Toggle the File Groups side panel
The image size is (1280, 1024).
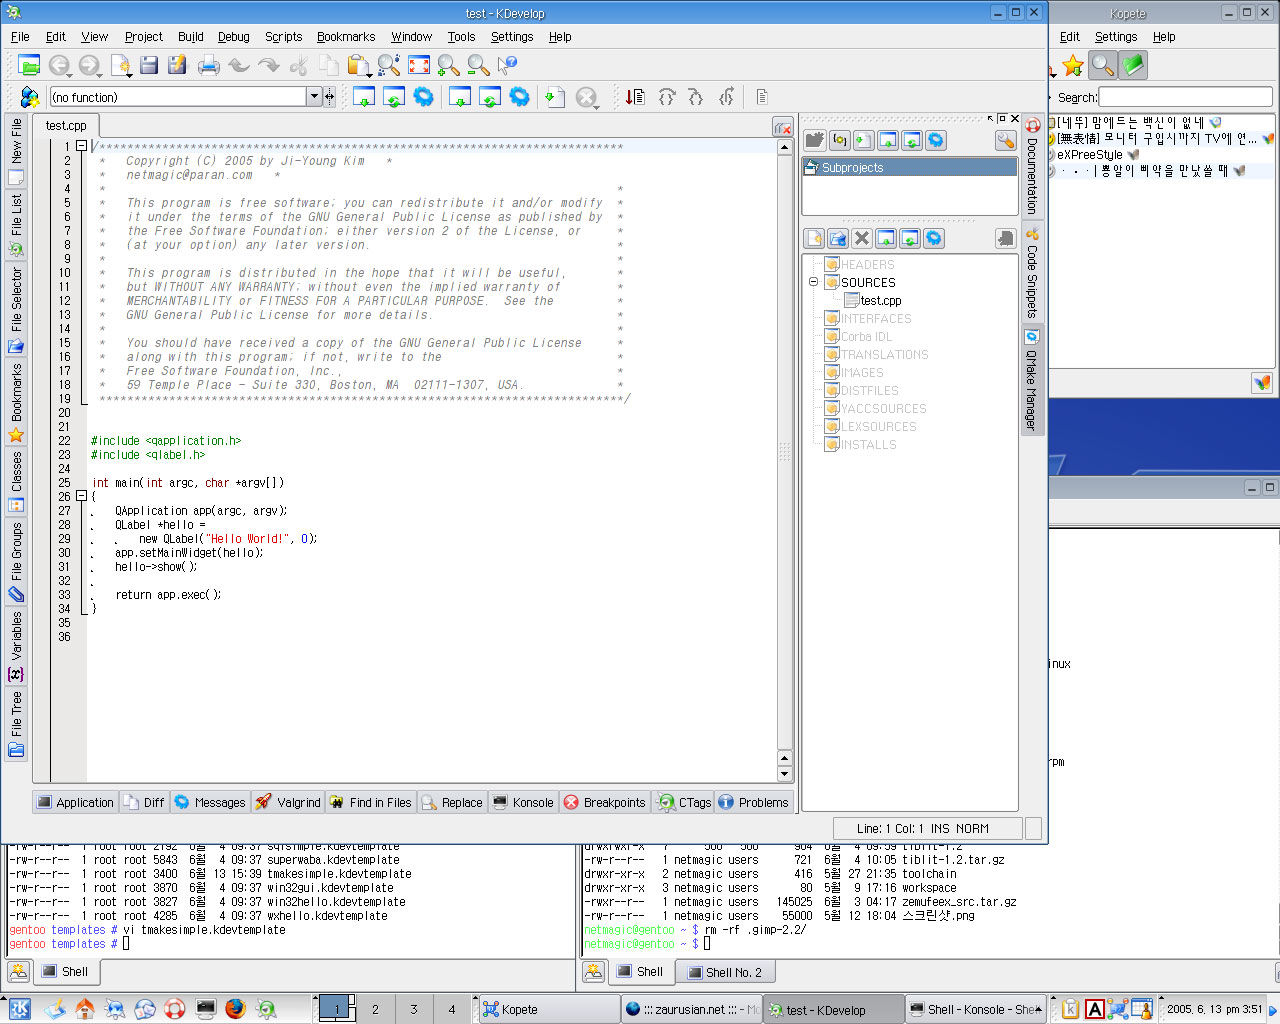pyautogui.click(x=16, y=562)
